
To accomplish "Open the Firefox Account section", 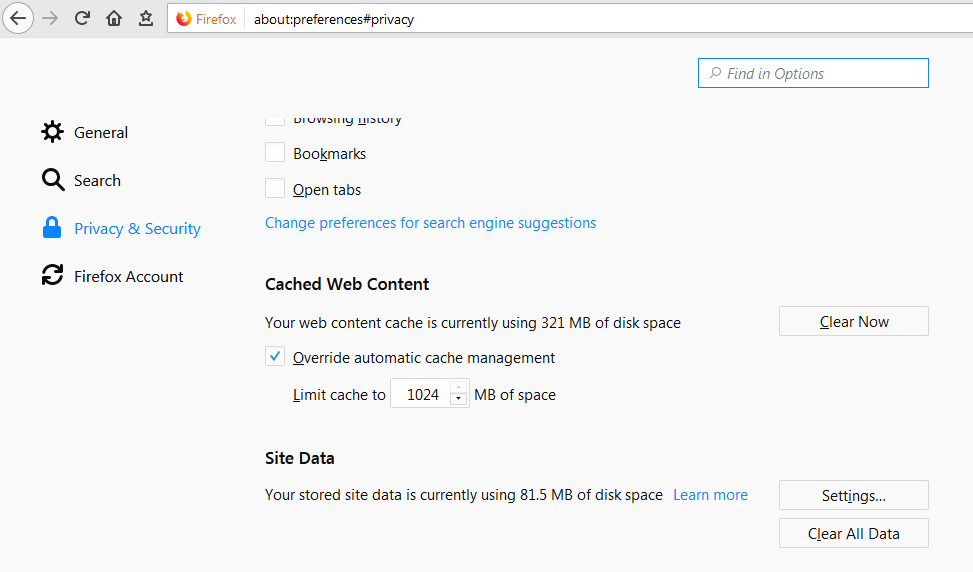I will (x=128, y=277).
